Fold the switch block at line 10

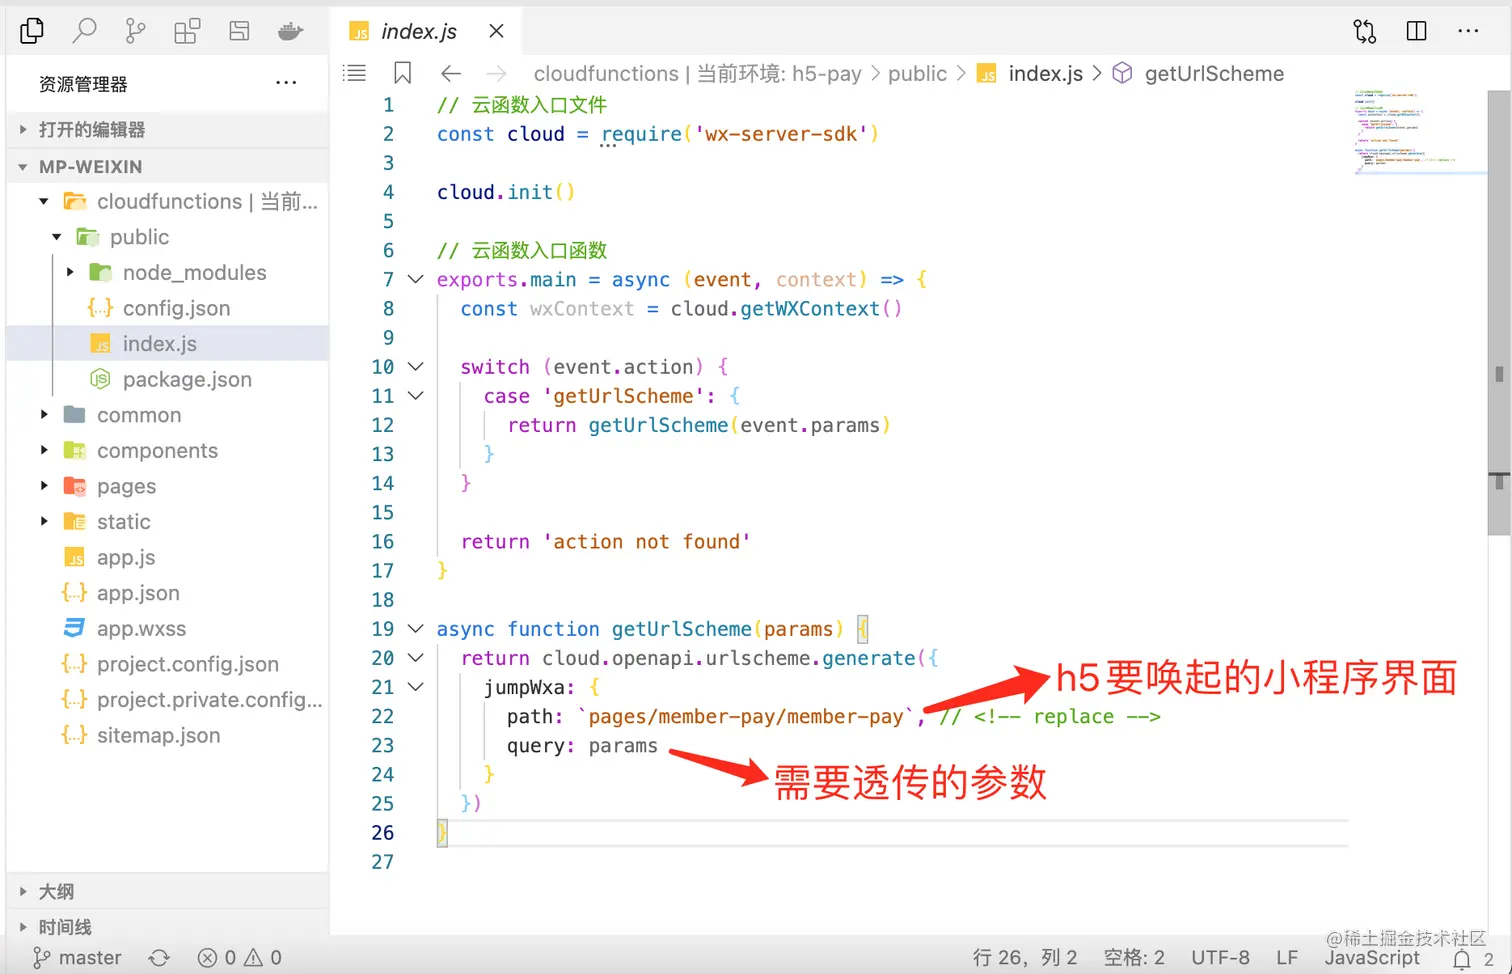(416, 367)
